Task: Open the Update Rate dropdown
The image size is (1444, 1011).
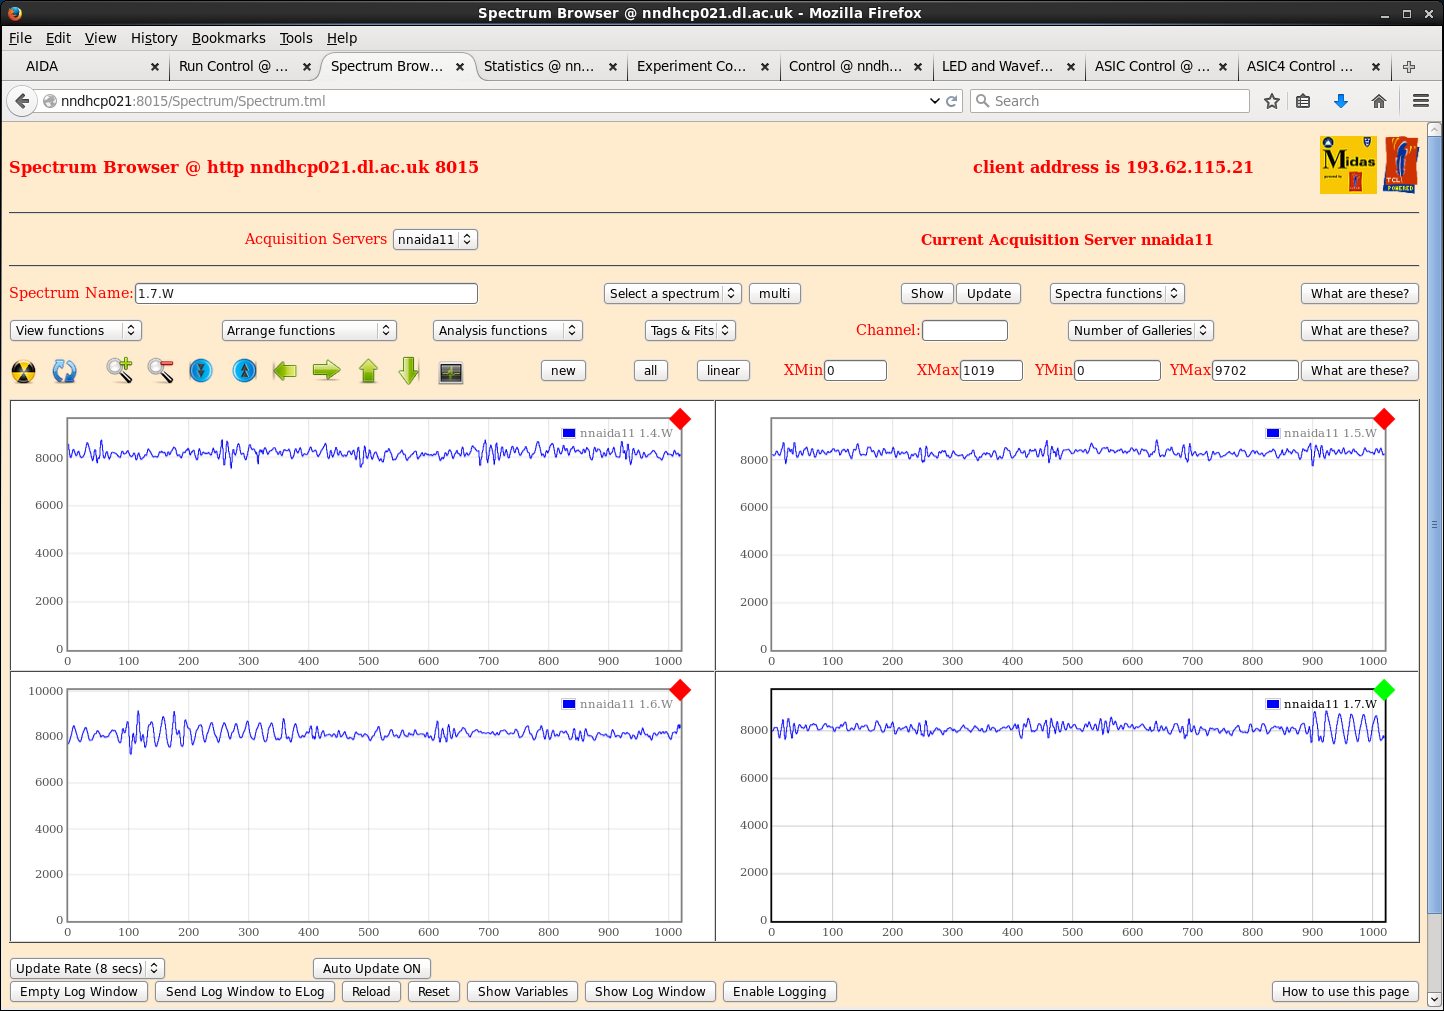Action: pyautogui.click(x=87, y=968)
